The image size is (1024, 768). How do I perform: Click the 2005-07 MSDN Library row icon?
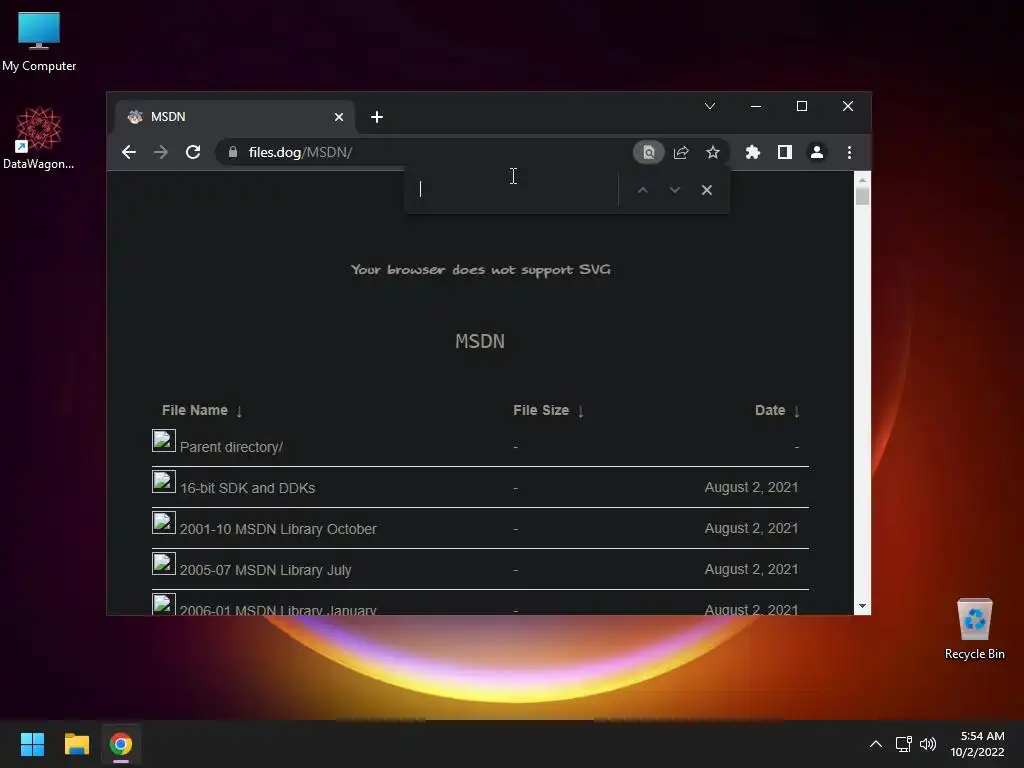coord(164,564)
